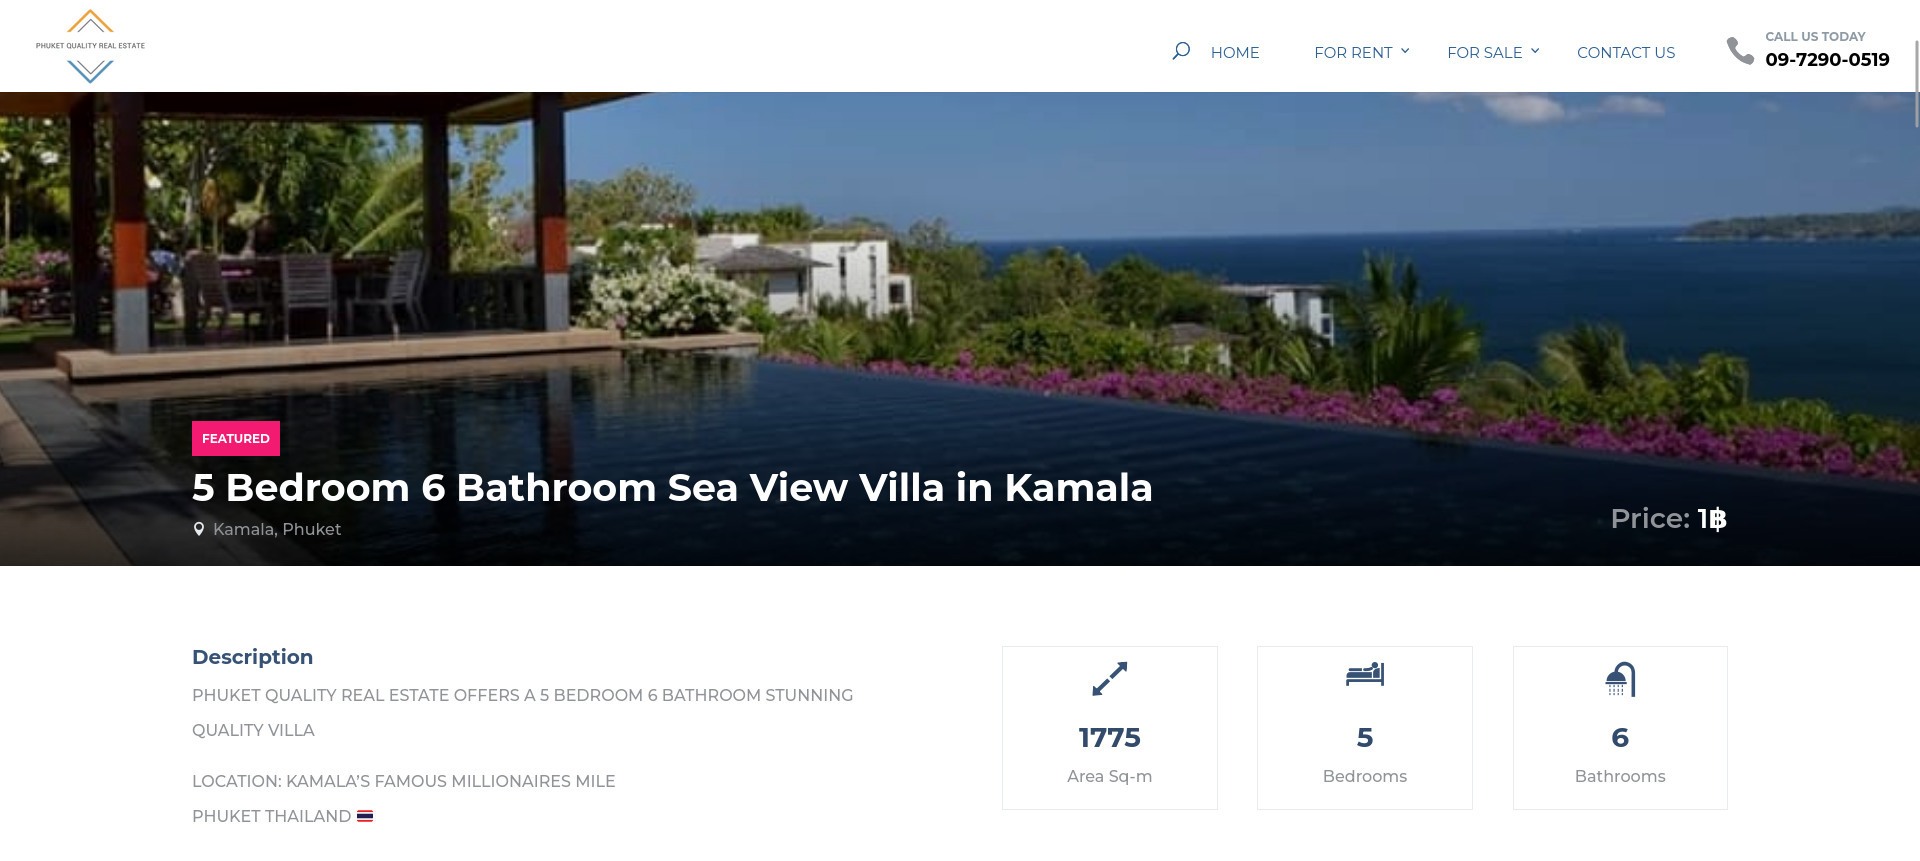Click the Phuket Quality Real Estate logo
This screenshot has width=1920, height=861.
tap(90, 46)
